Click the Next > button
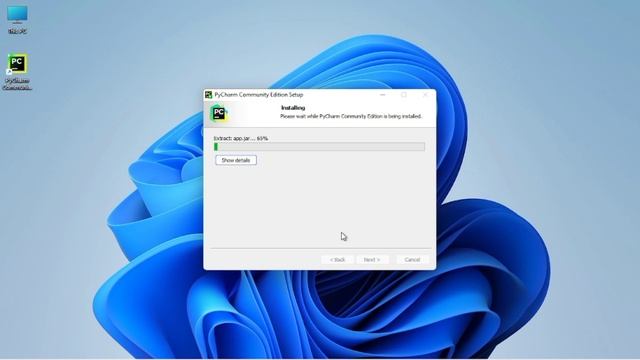 pyautogui.click(x=372, y=260)
